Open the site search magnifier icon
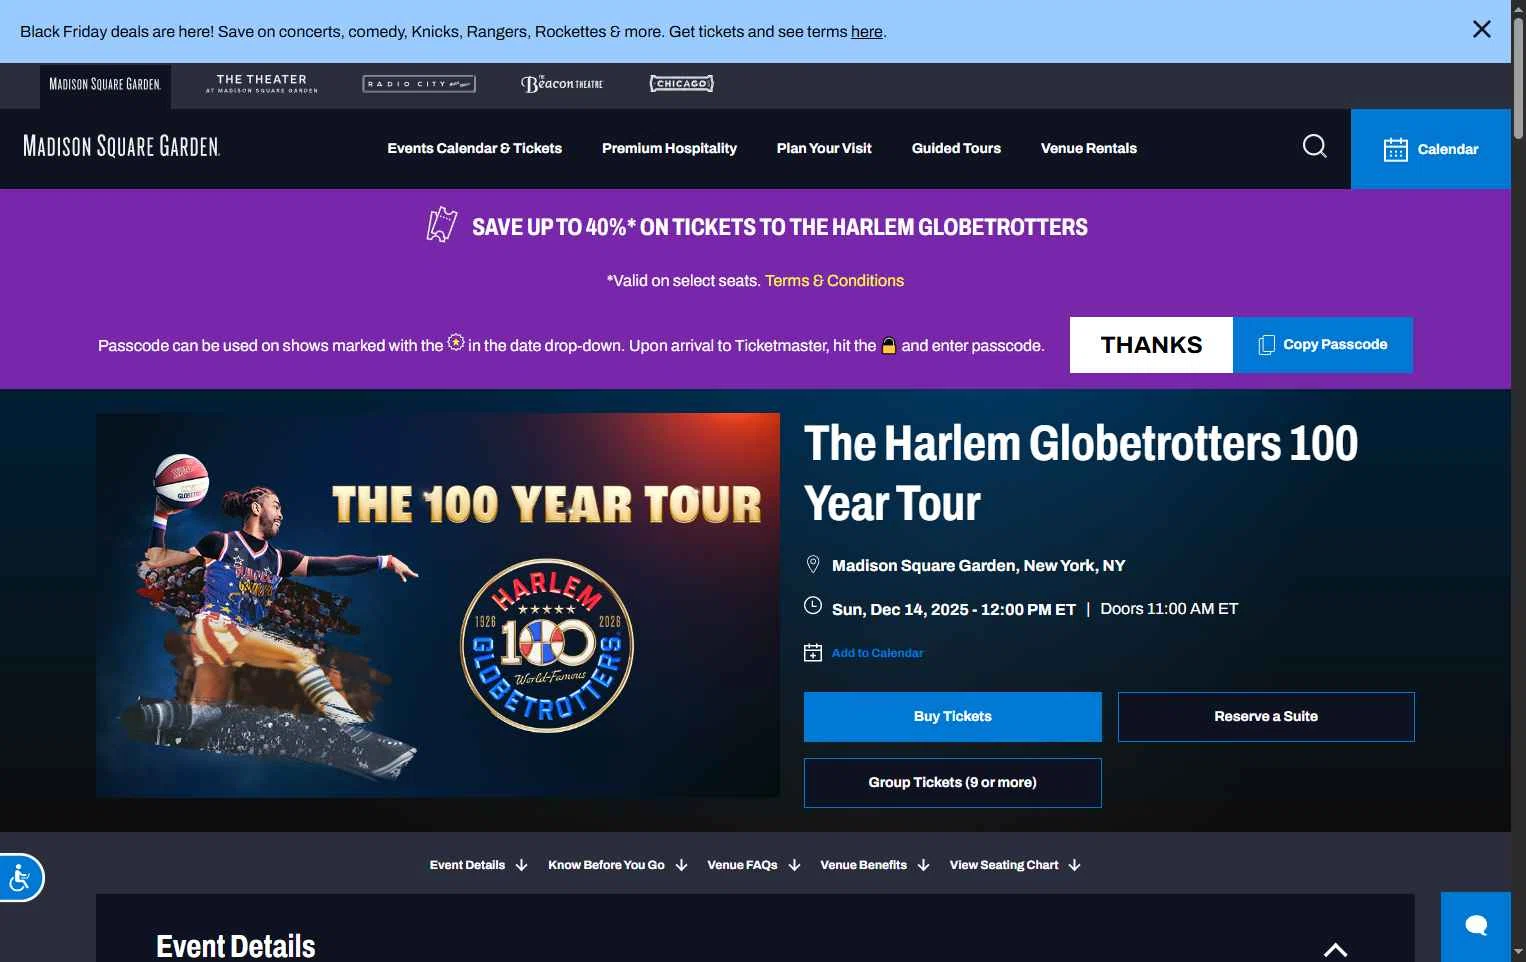1526x962 pixels. click(1315, 147)
